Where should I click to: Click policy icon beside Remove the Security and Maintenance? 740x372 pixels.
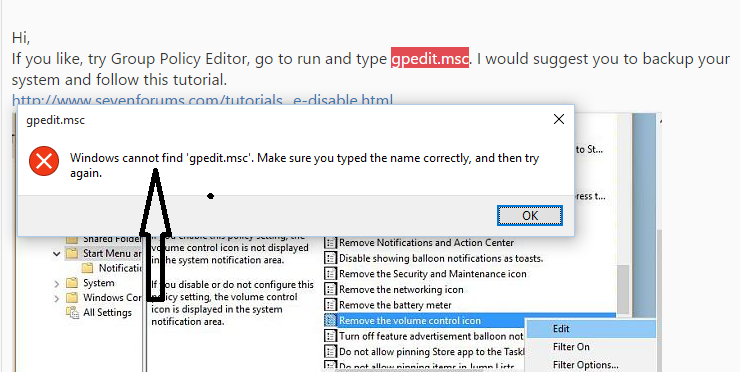(x=330, y=274)
